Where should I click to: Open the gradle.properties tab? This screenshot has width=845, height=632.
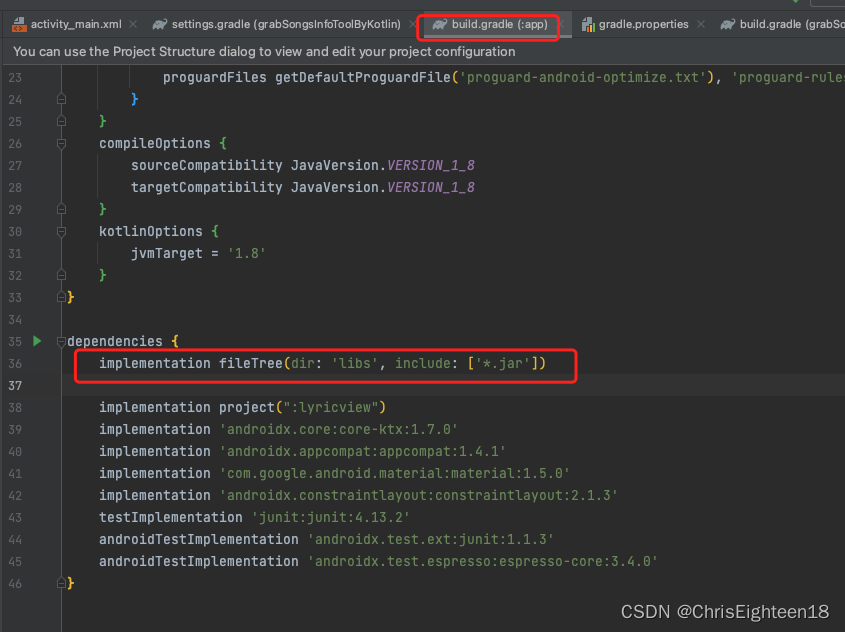643,24
